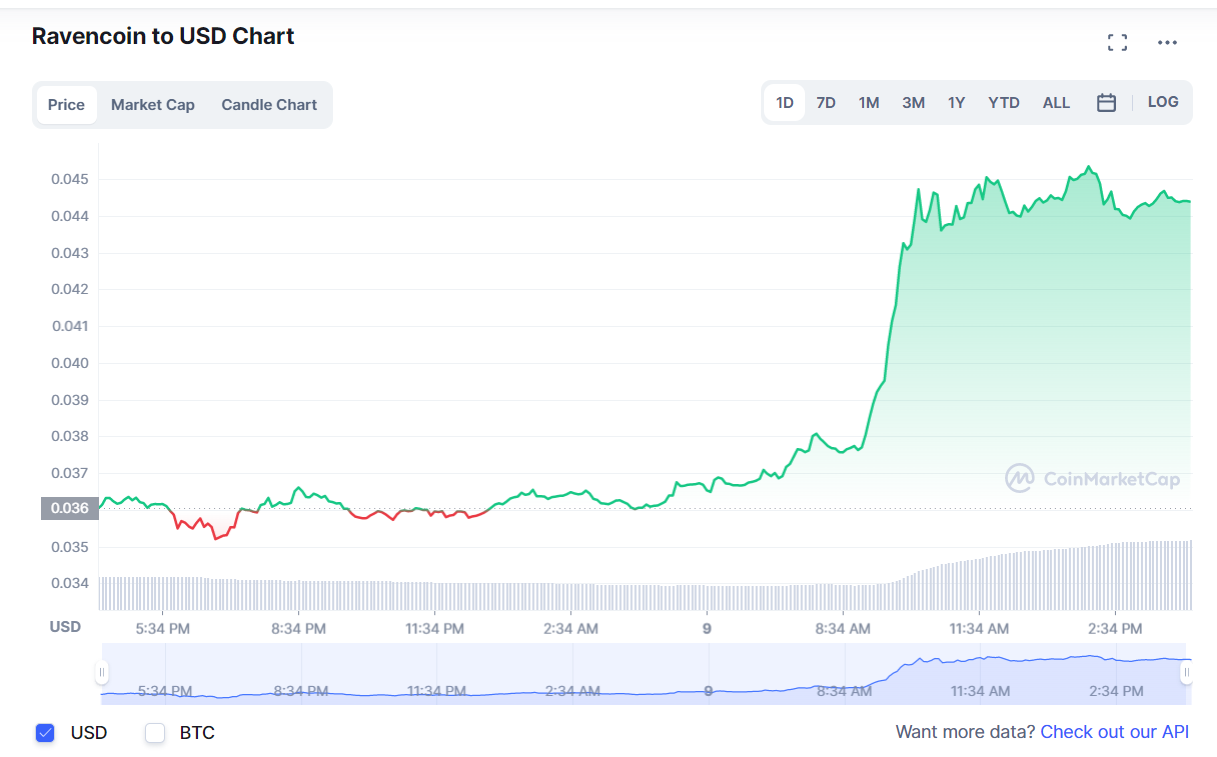Viewport: 1217px width, 757px height.
Task: Click the 0.038 y-axis label
Action: click(x=70, y=436)
